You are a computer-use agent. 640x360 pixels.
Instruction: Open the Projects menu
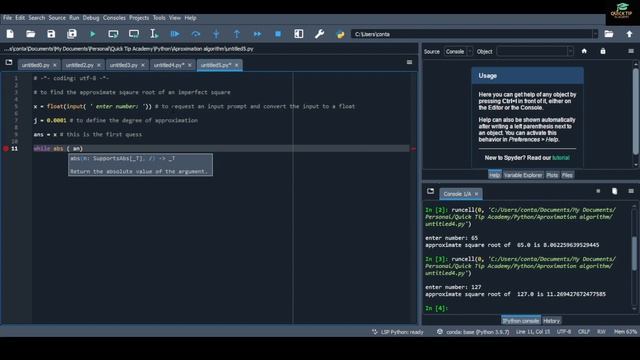[139, 18]
